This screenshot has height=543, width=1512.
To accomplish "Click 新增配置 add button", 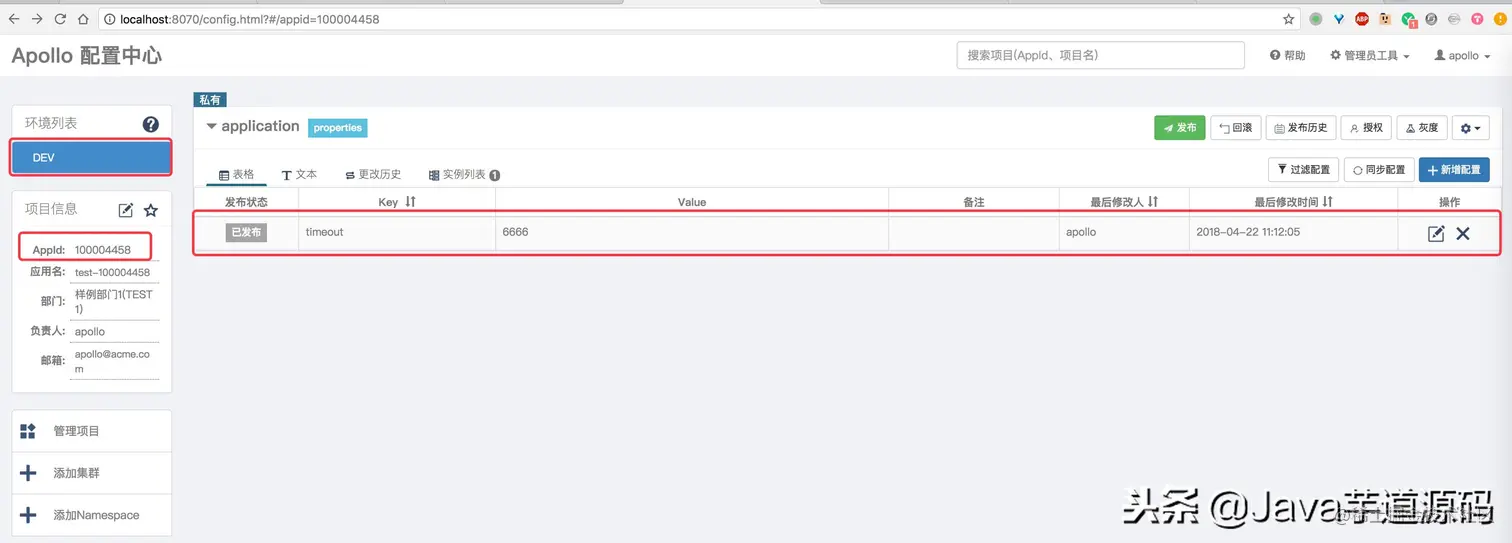I will coord(1454,170).
